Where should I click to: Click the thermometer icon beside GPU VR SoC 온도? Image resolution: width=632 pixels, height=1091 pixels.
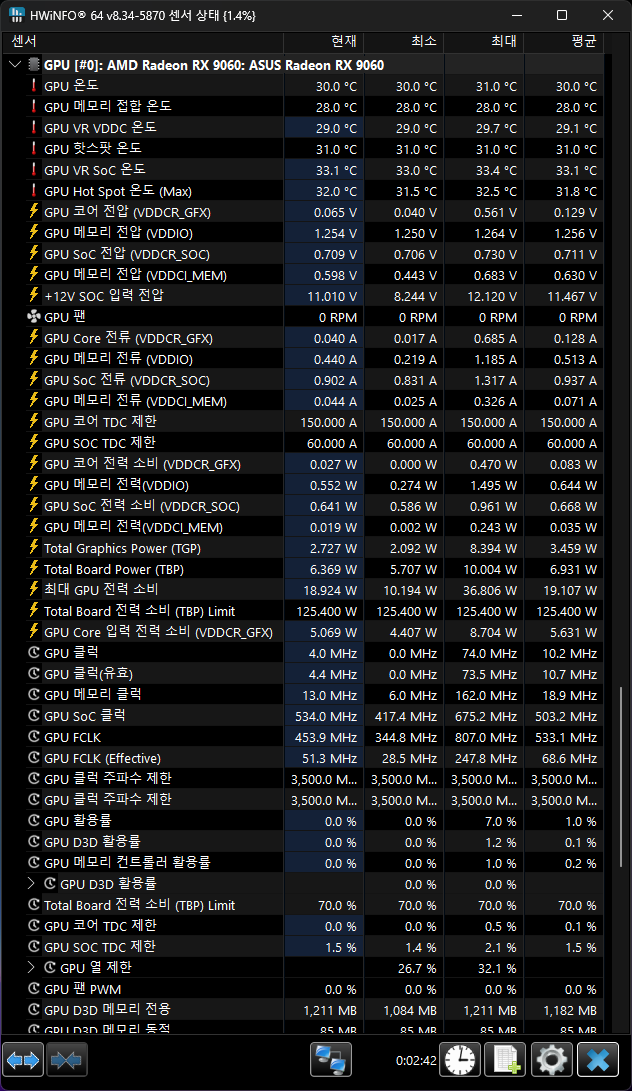33,169
